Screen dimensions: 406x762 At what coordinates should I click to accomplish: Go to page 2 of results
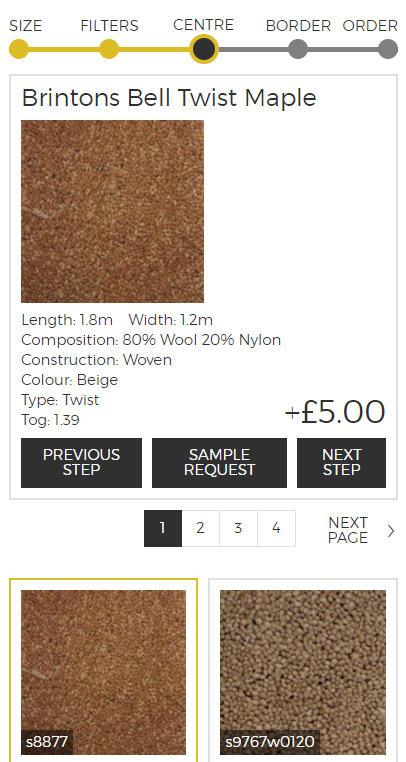(x=200, y=528)
